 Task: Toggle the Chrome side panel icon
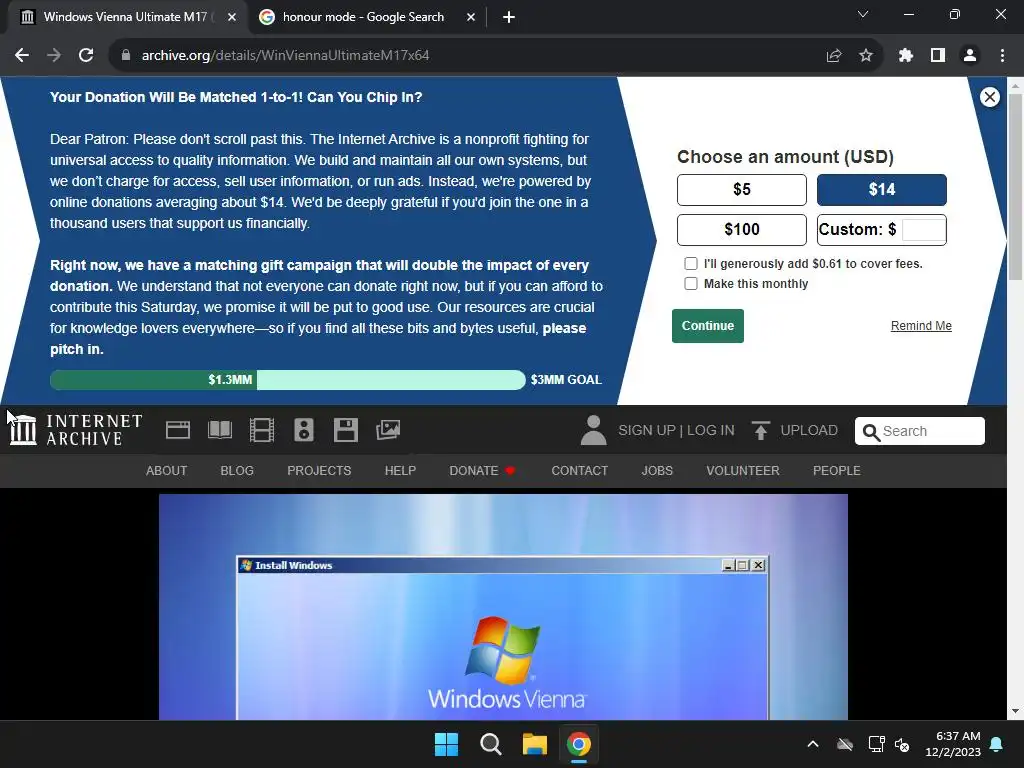[x=938, y=56]
